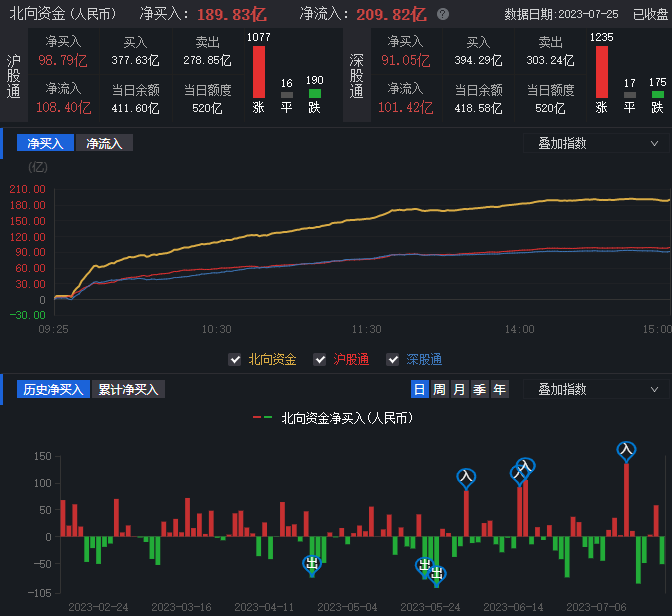This screenshot has width=672, height=616.
Task: Toggle the 深股通 series checkbox
Action: (392, 359)
